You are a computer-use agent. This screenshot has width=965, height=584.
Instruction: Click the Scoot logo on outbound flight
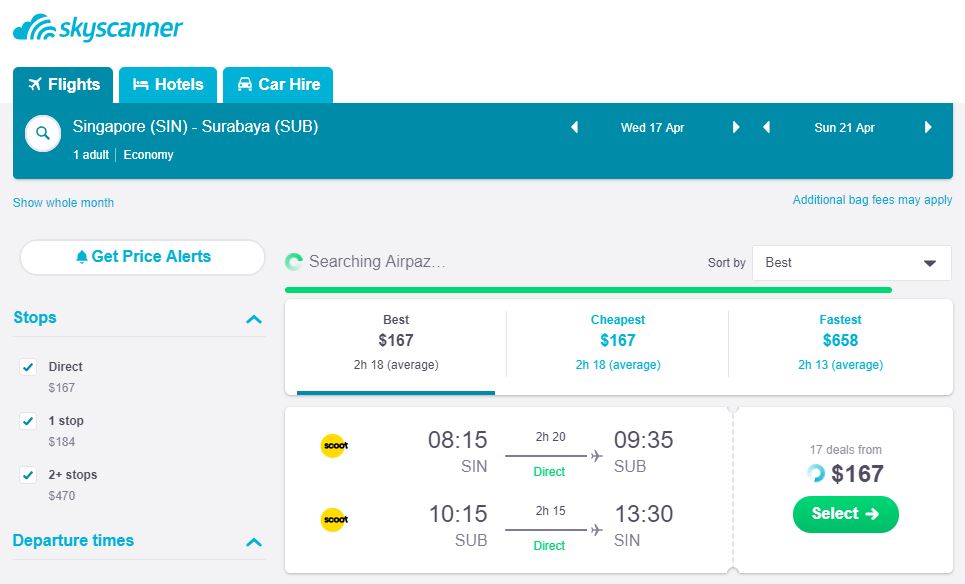[333, 446]
